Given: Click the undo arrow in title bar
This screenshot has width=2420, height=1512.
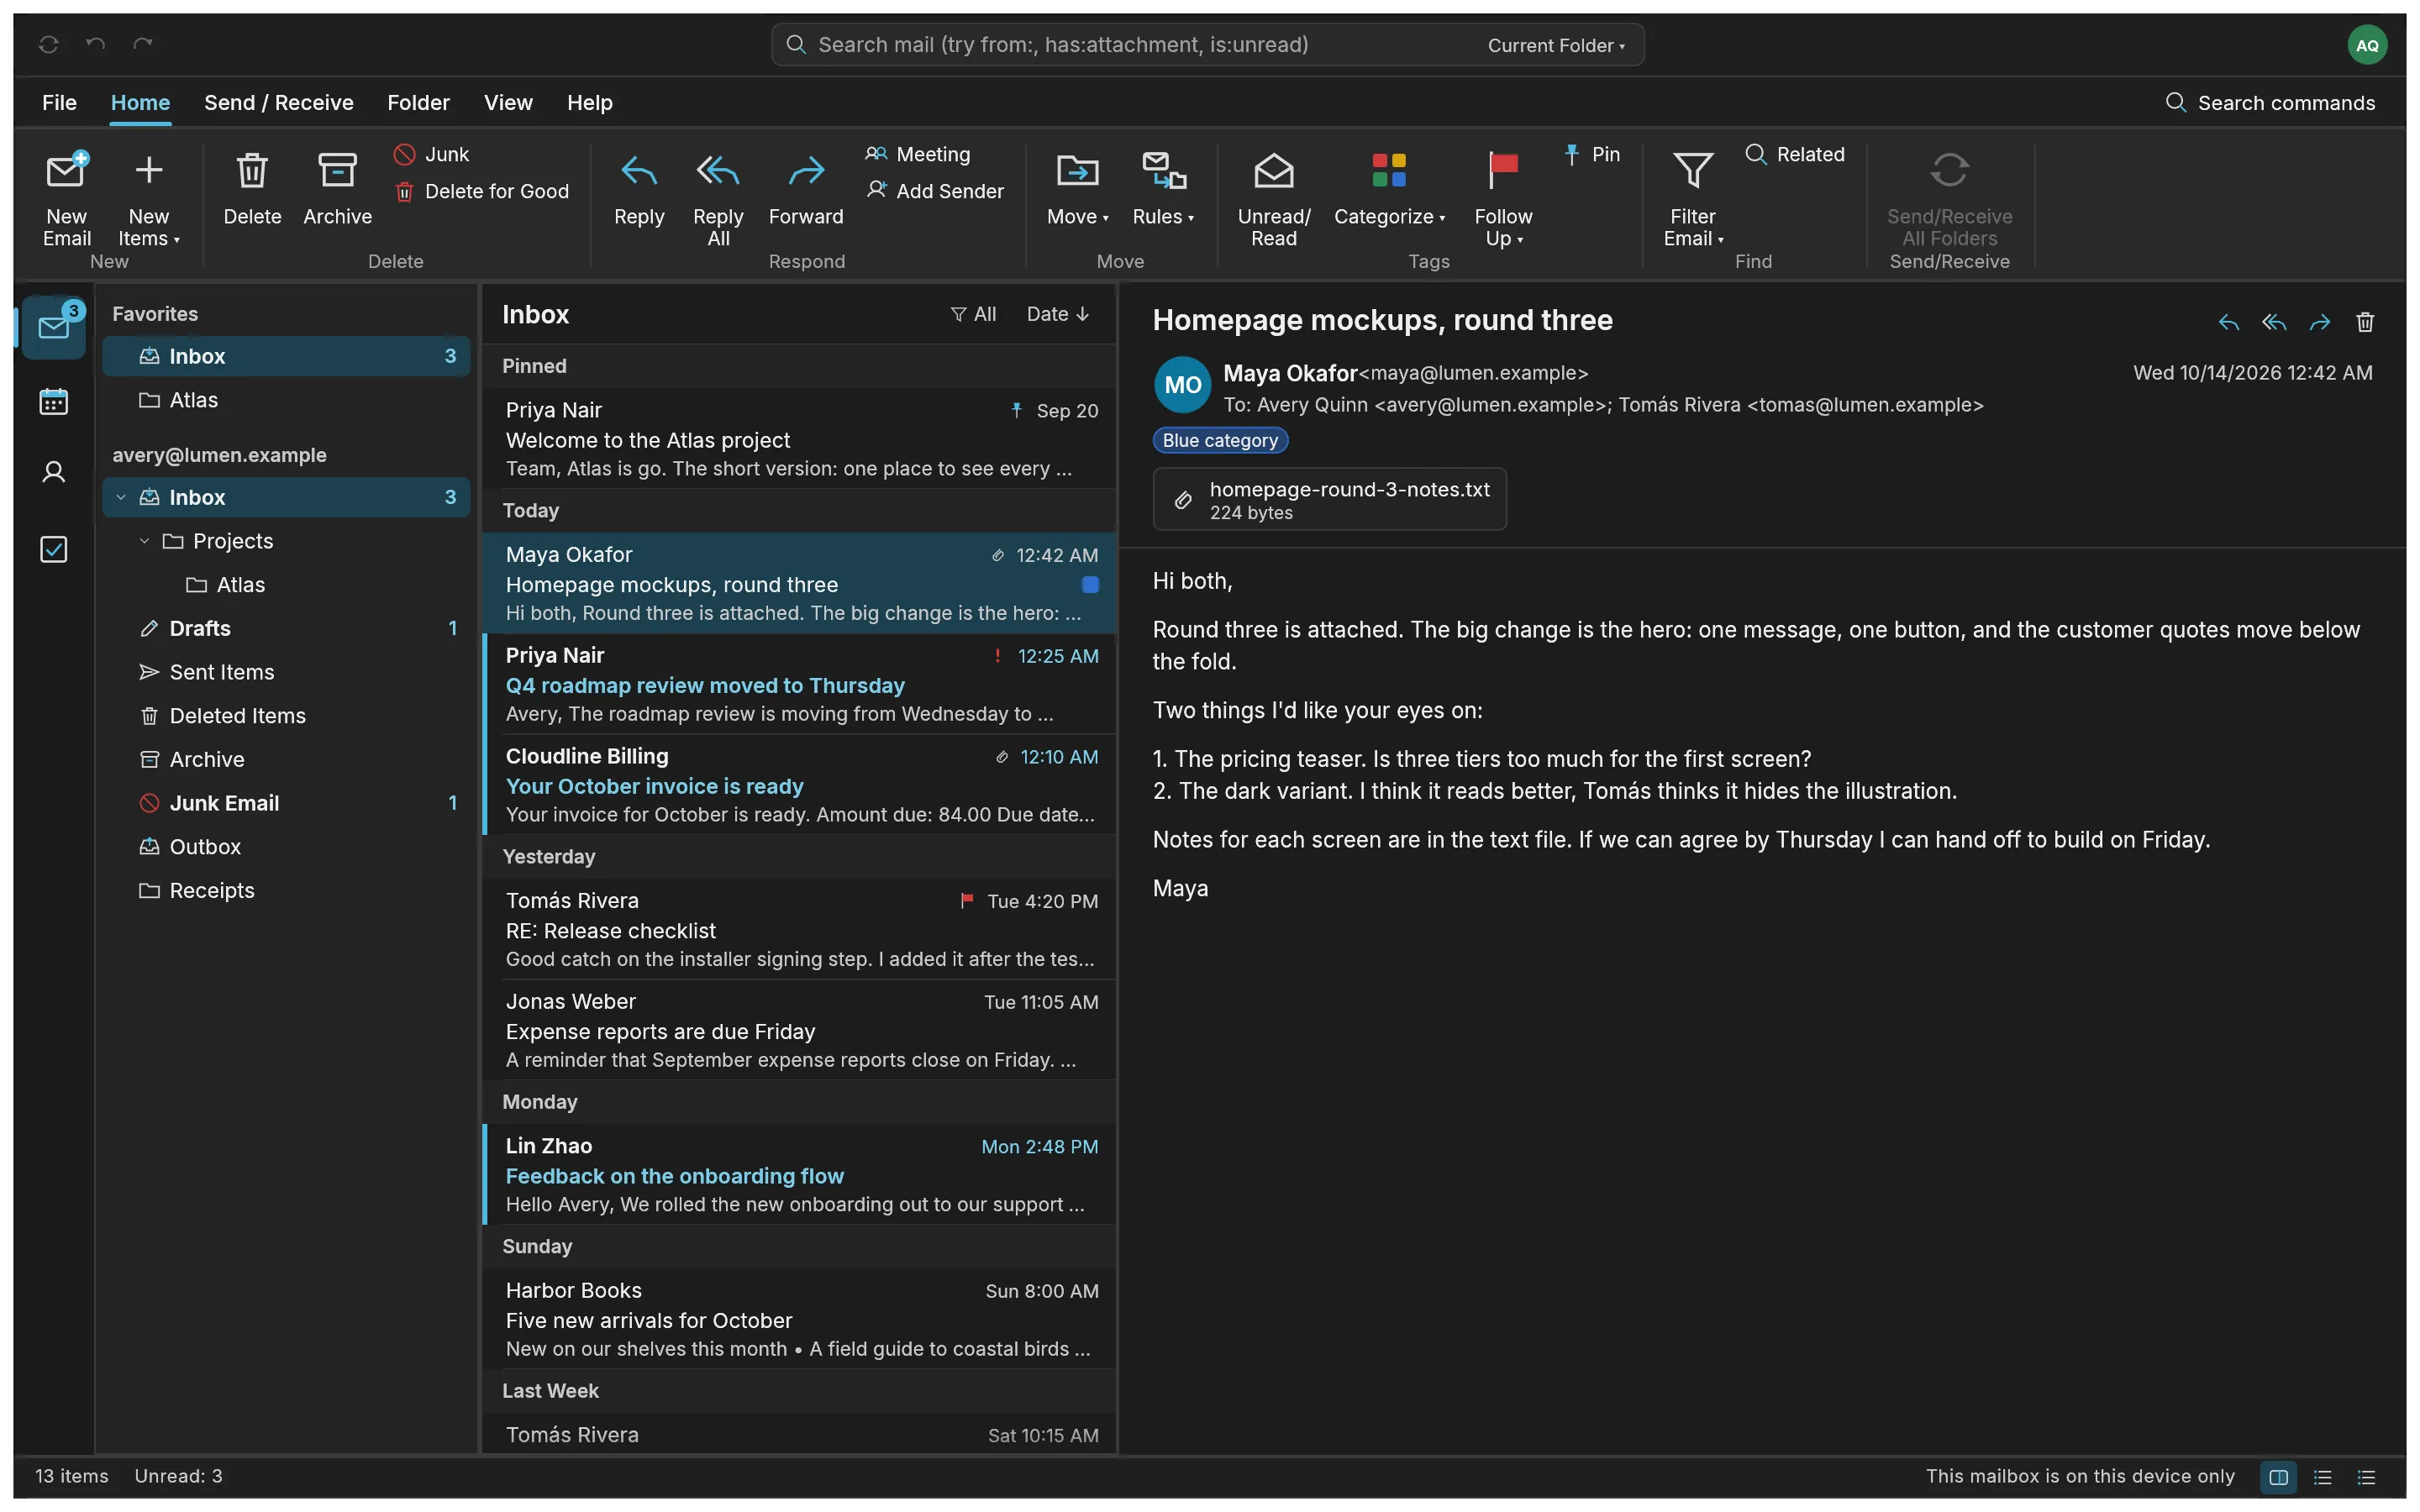Looking at the screenshot, I should pos(95,44).
